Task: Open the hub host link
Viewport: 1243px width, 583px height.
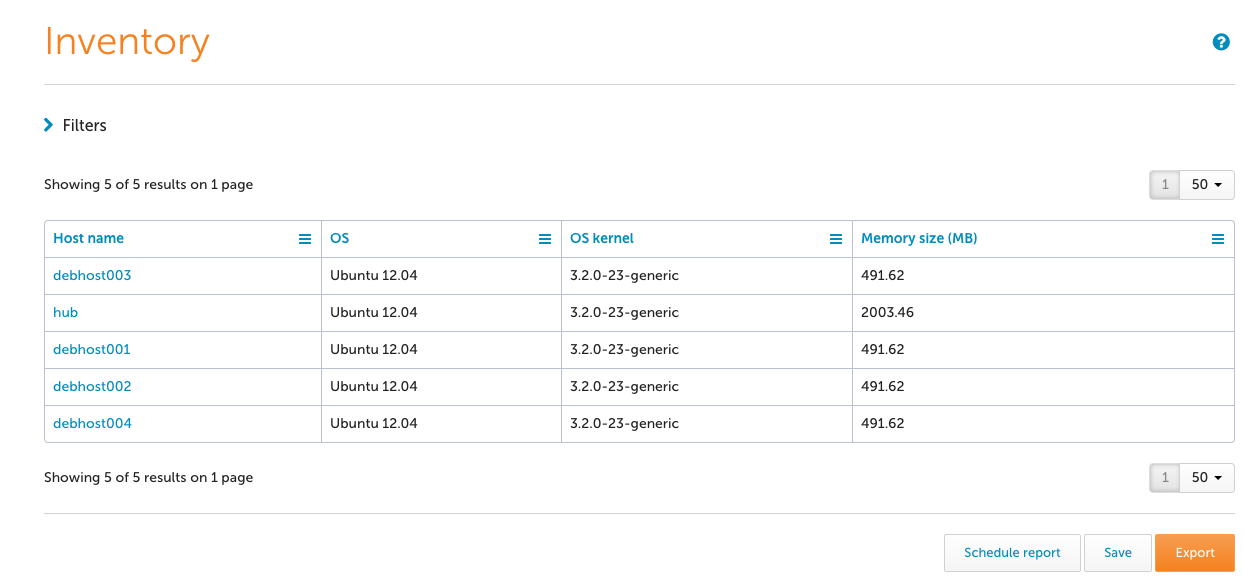Action: tap(65, 313)
